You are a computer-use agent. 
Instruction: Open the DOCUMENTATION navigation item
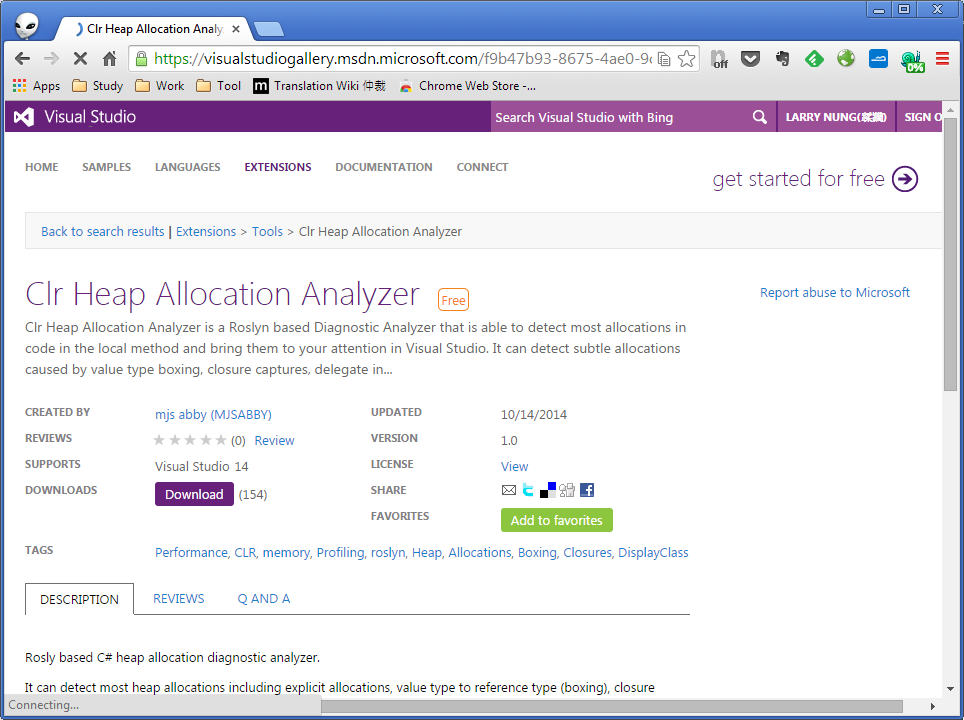(384, 167)
